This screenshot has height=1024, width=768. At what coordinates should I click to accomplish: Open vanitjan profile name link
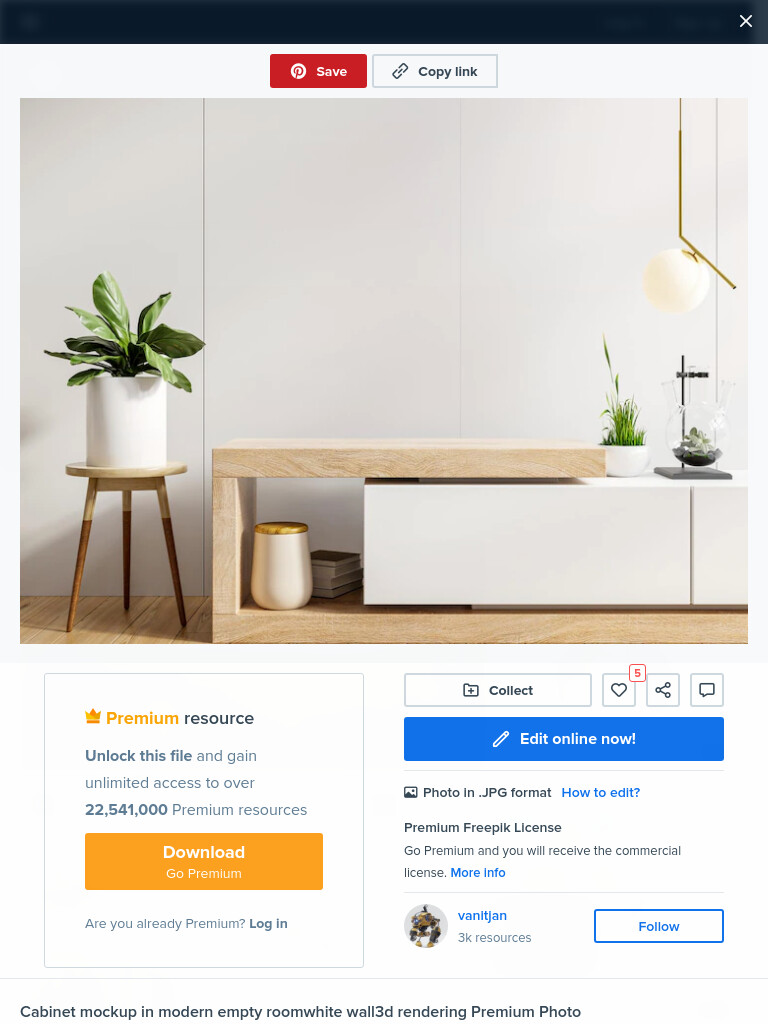click(482, 916)
